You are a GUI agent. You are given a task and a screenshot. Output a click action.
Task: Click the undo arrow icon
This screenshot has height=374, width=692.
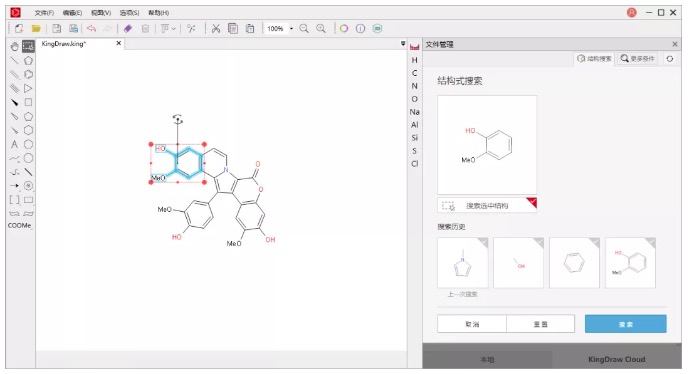coord(91,29)
